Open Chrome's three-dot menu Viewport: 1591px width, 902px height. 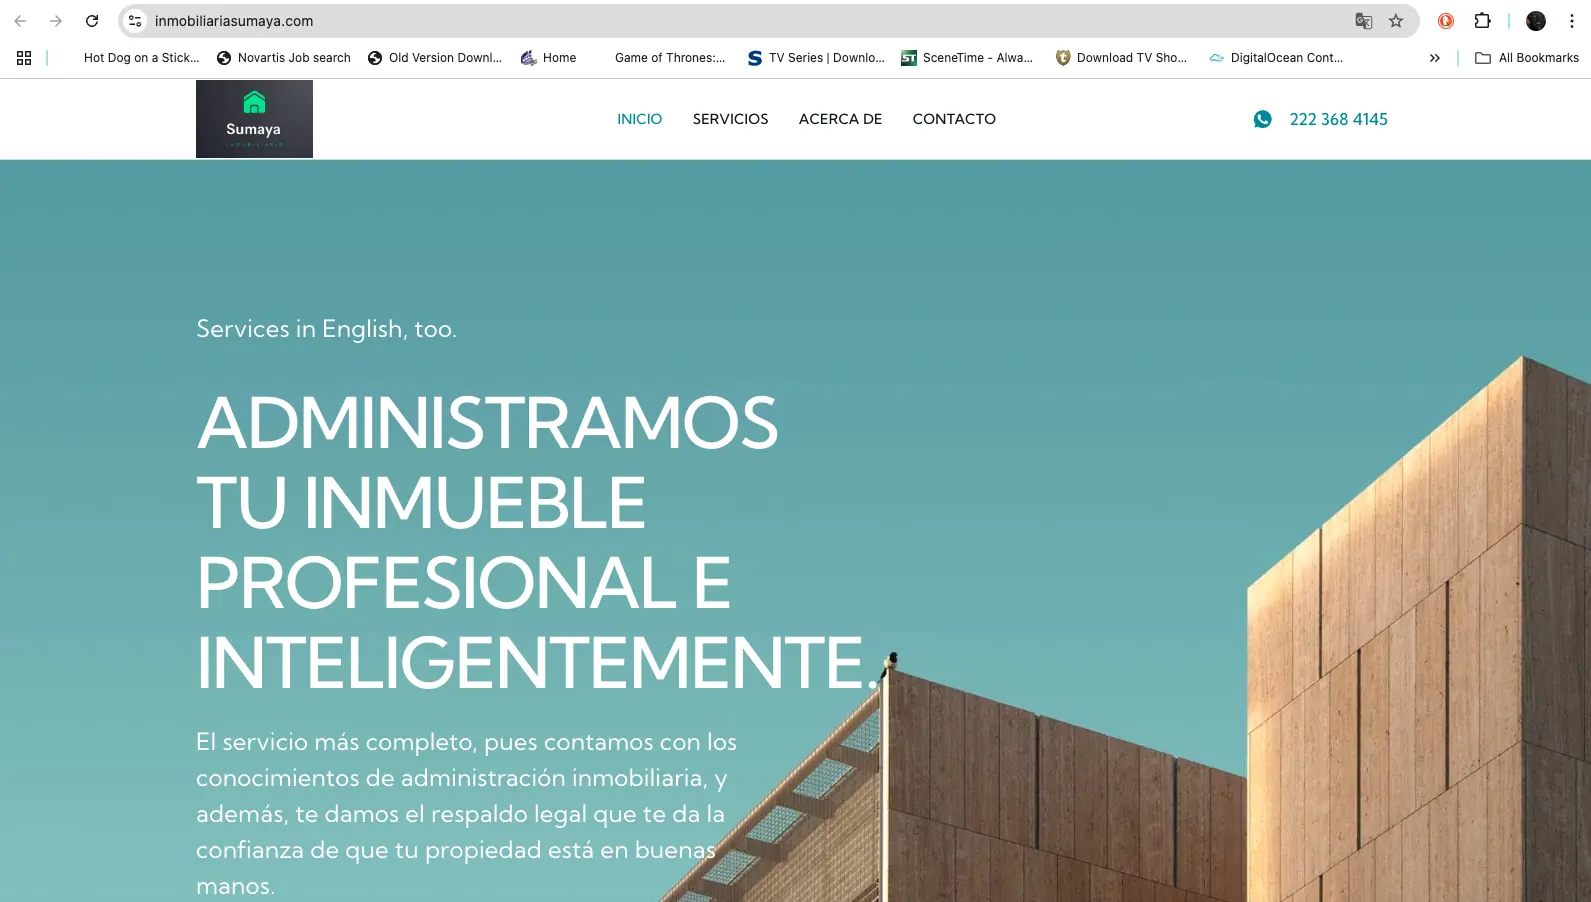[x=1571, y=21]
